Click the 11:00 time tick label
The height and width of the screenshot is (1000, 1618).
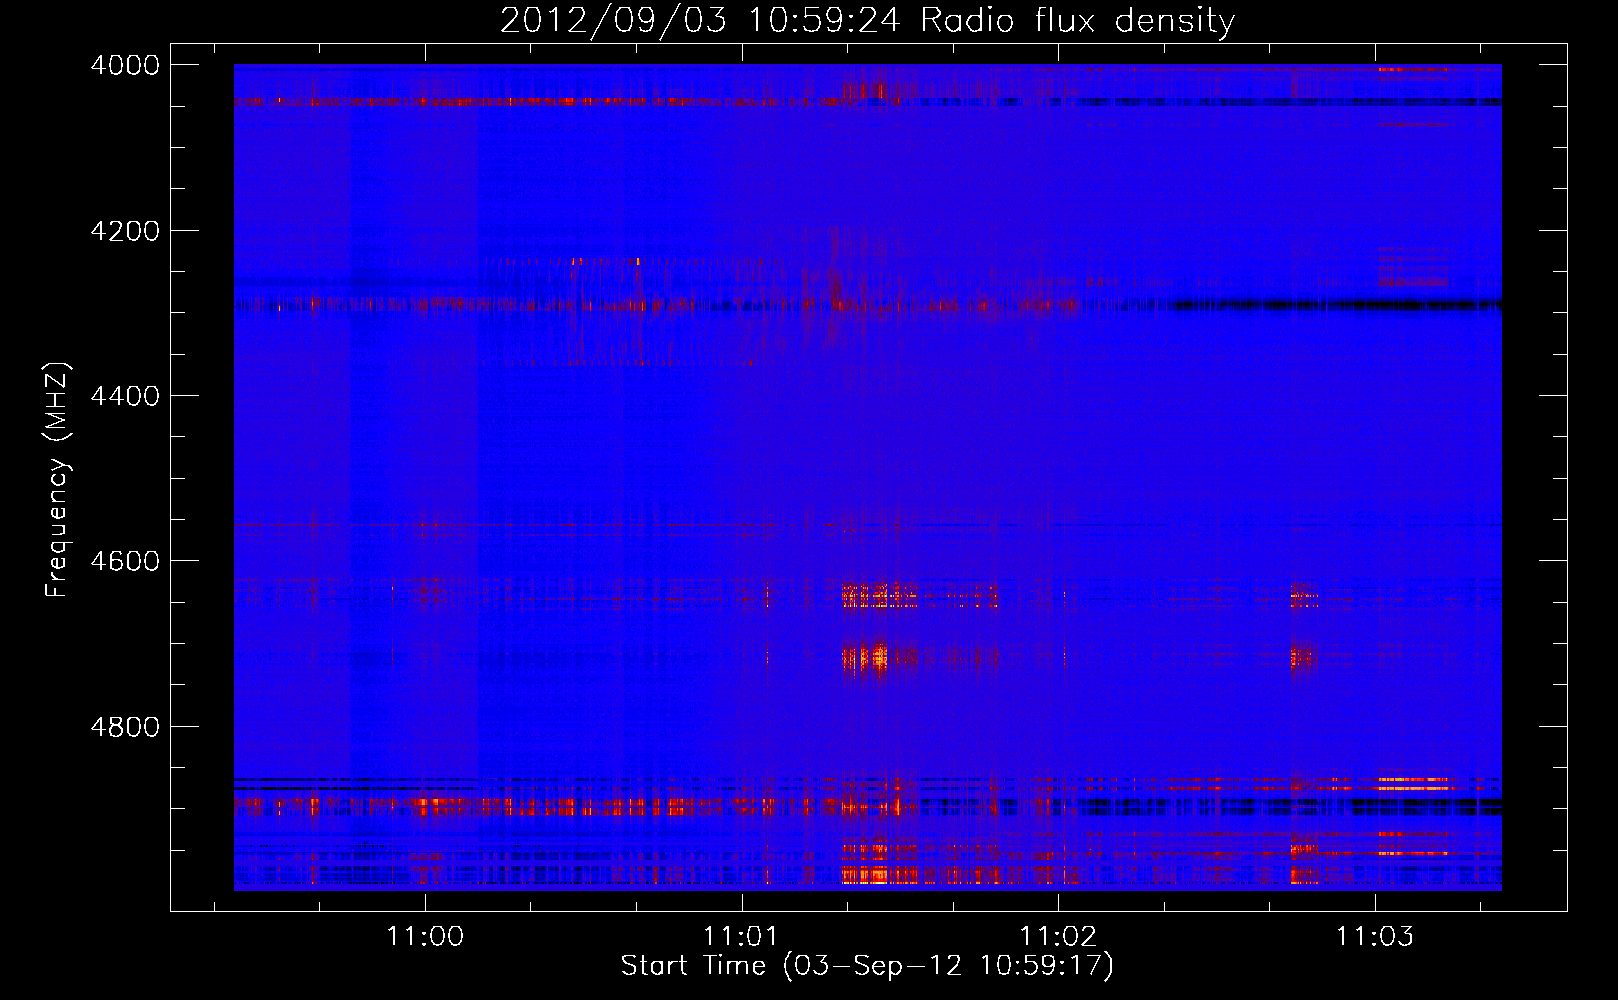coord(426,936)
